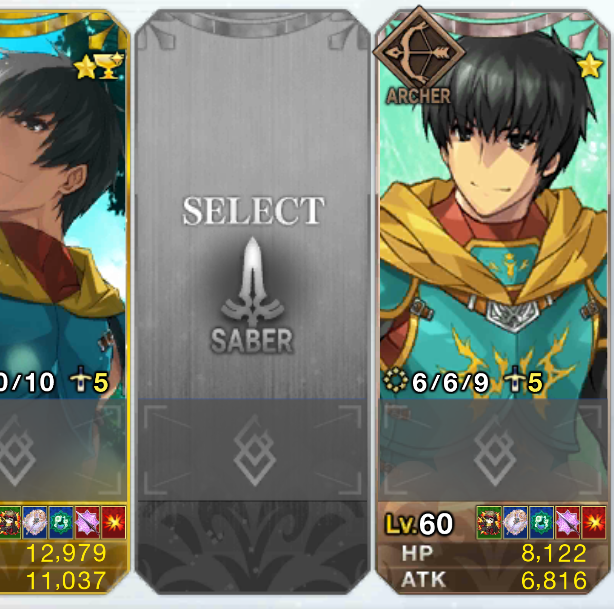This screenshot has width=614, height=609.
Task: Click the red explosion code above 12,979
Action: tap(114, 522)
